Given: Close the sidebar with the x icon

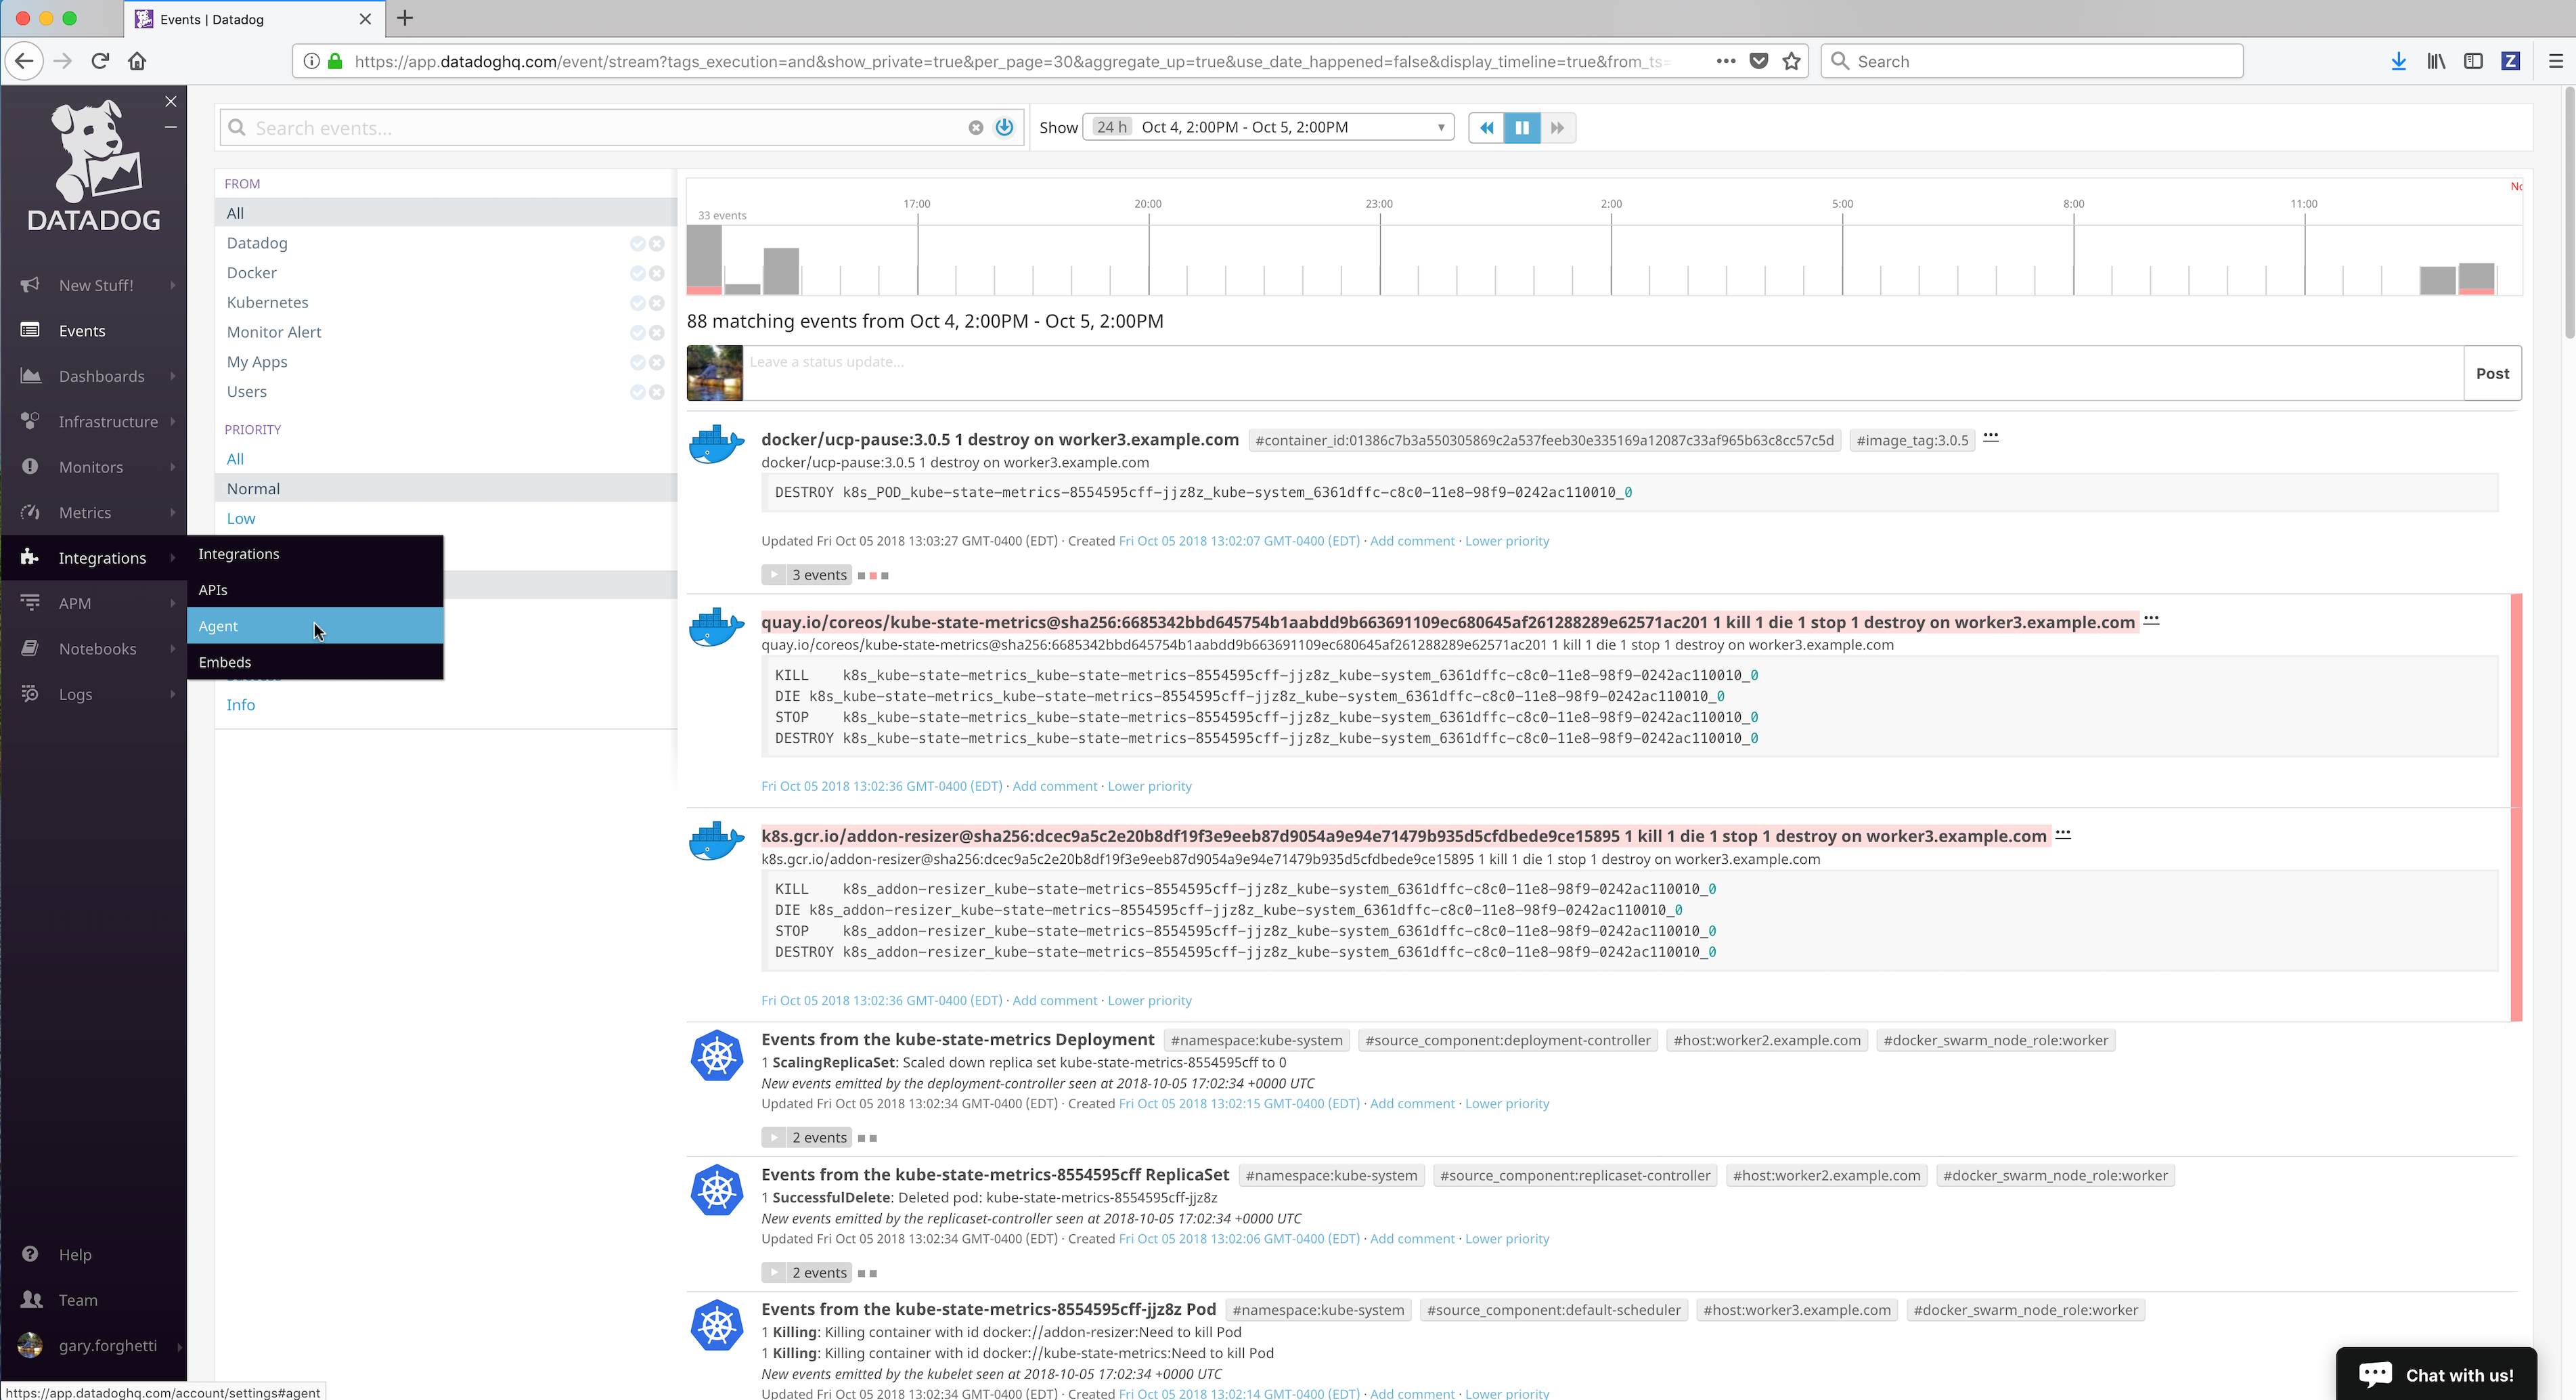Looking at the screenshot, I should click(171, 101).
